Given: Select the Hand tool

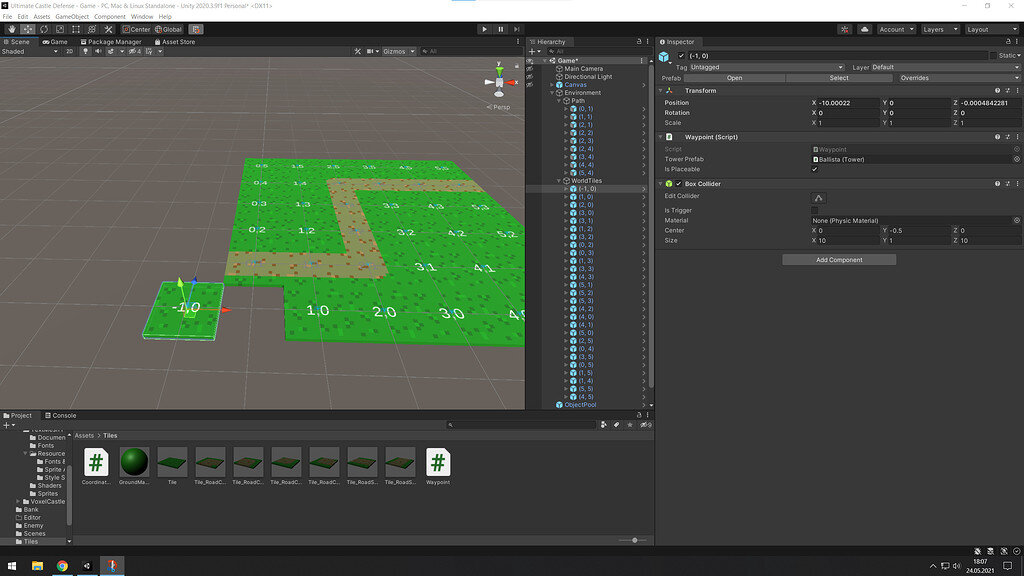Looking at the screenshot, I should tap(12, 30).
